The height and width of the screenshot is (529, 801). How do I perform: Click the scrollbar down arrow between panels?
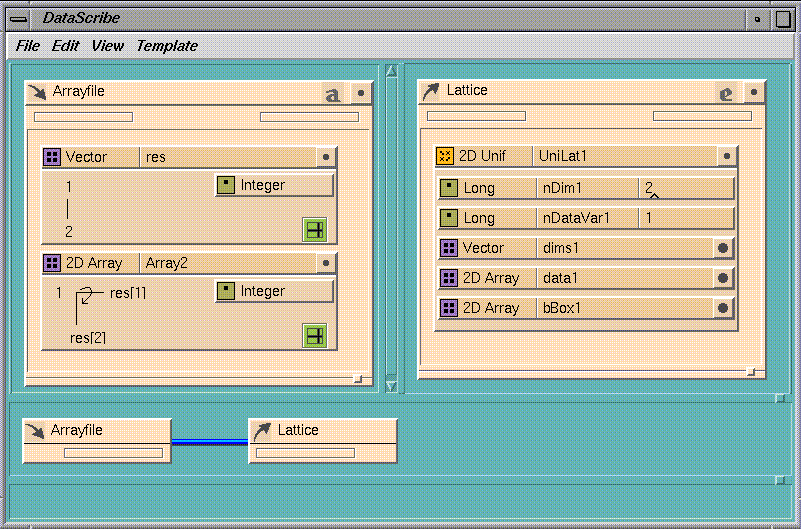pos(391,385)
